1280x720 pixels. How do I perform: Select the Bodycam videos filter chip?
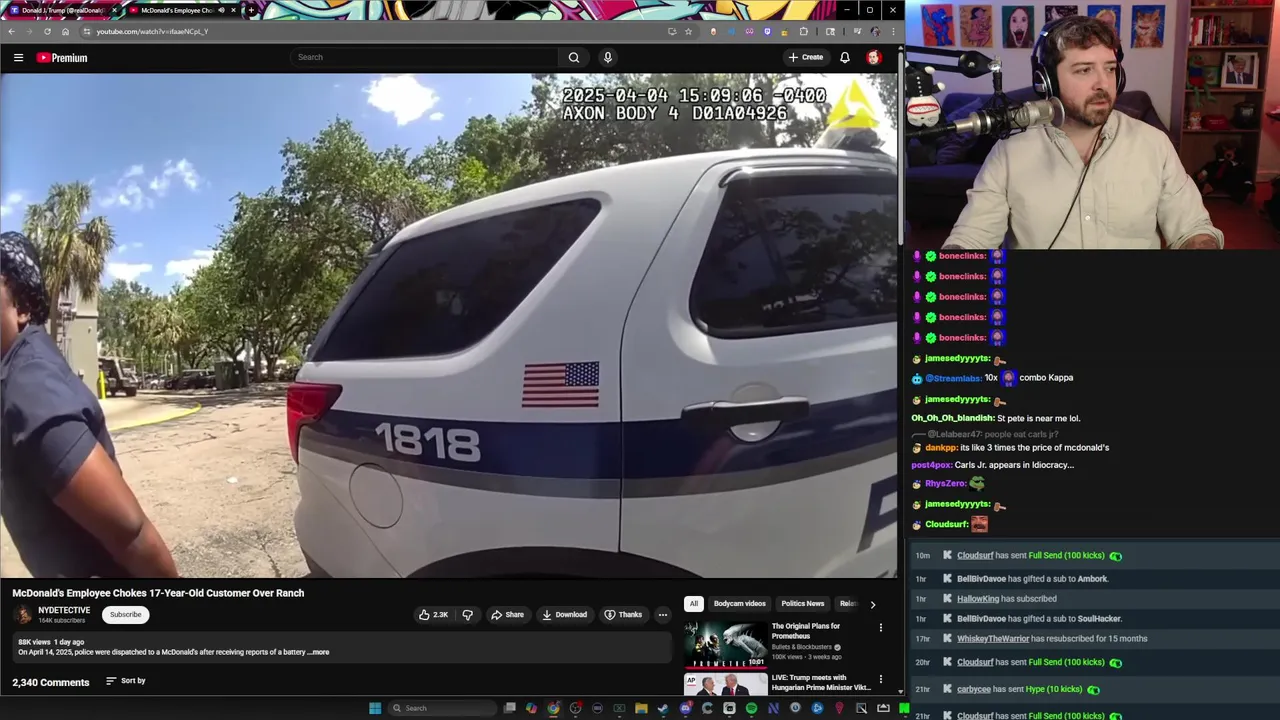point(739,603)
